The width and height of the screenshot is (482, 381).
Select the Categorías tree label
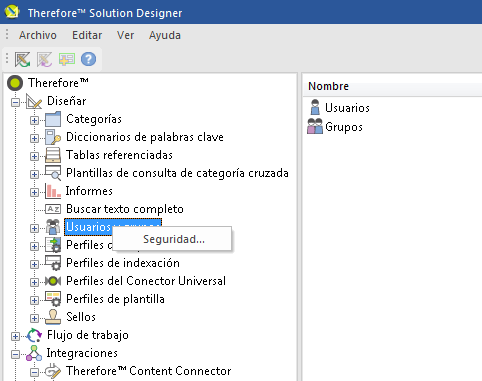click(x=94, y=119)
